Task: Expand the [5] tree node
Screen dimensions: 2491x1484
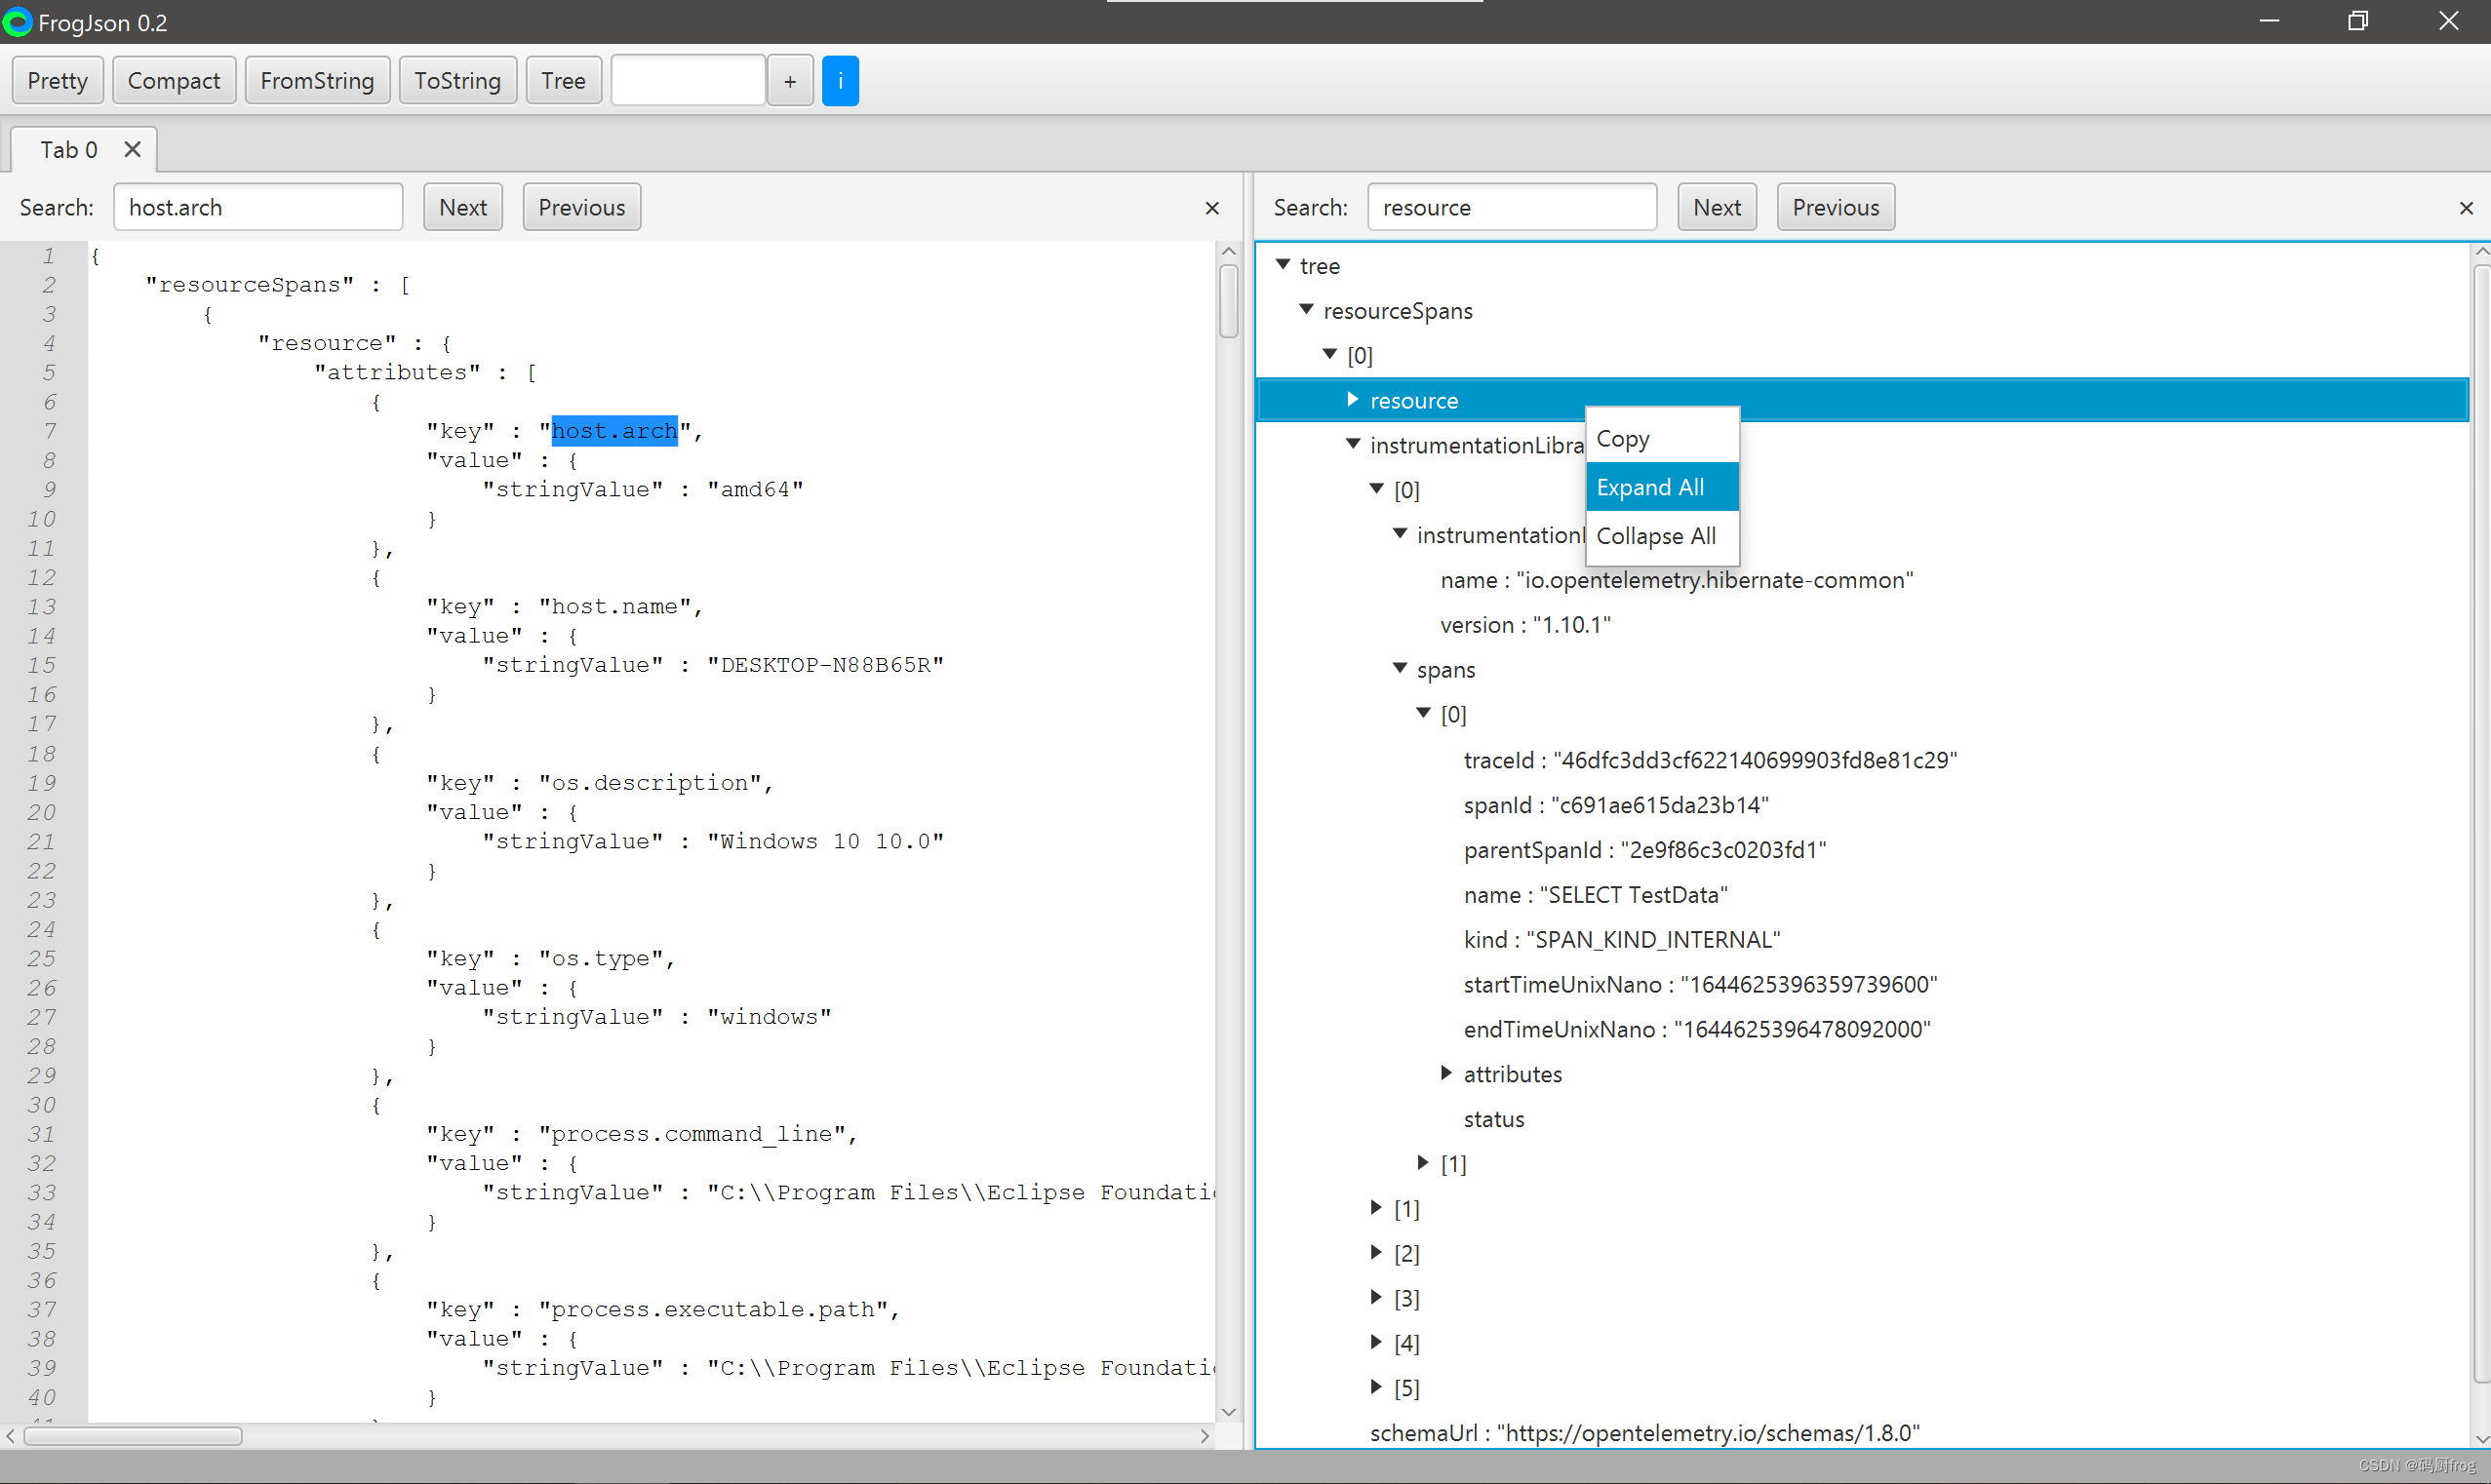Action: tap(1376, 1387)
